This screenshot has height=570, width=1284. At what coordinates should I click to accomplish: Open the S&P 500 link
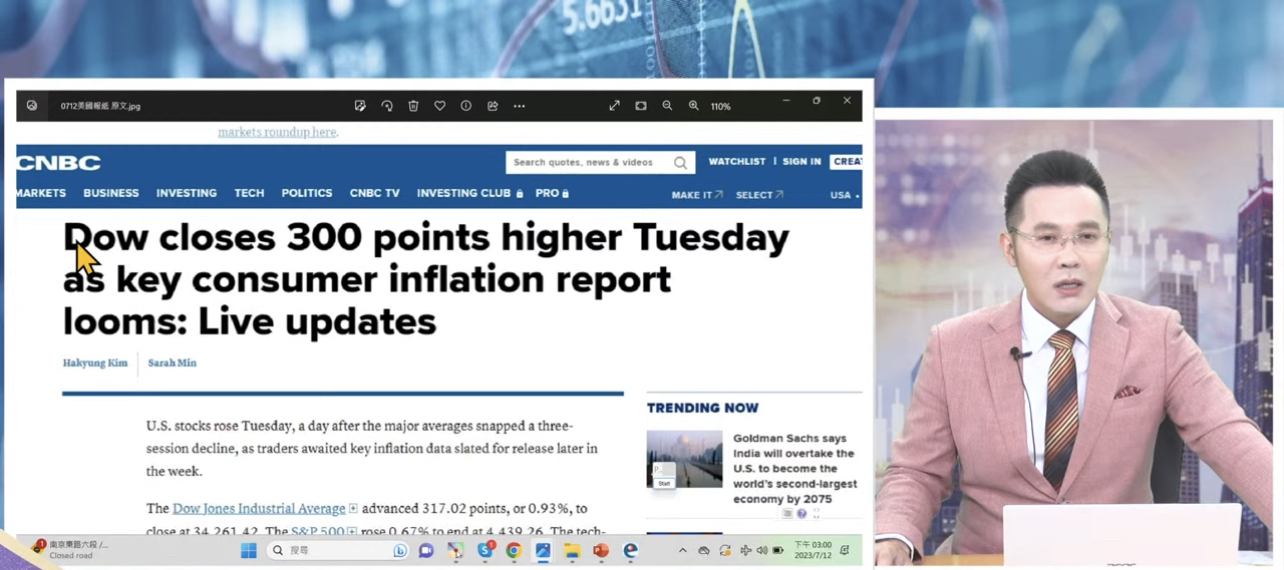318,531
